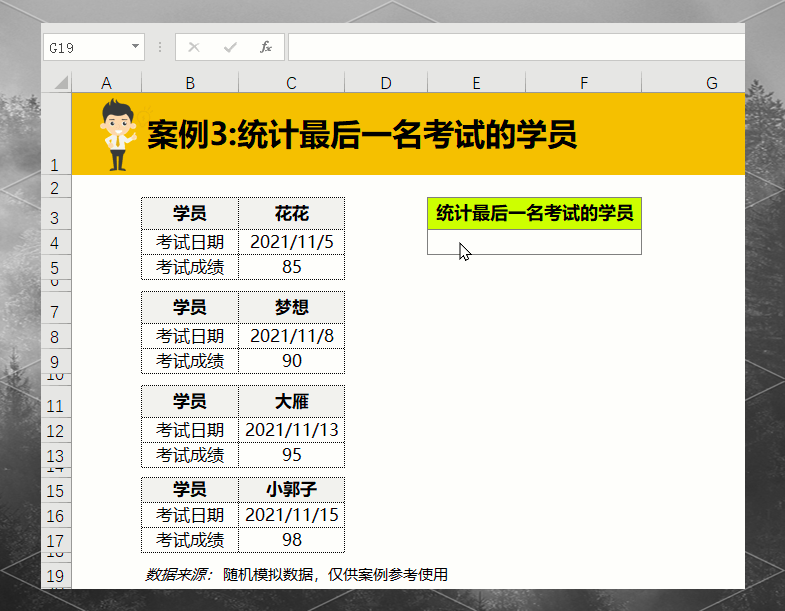Click the formula bar options dots handle
The height and width of the screenshot is (611, 785).
point(160,47)
